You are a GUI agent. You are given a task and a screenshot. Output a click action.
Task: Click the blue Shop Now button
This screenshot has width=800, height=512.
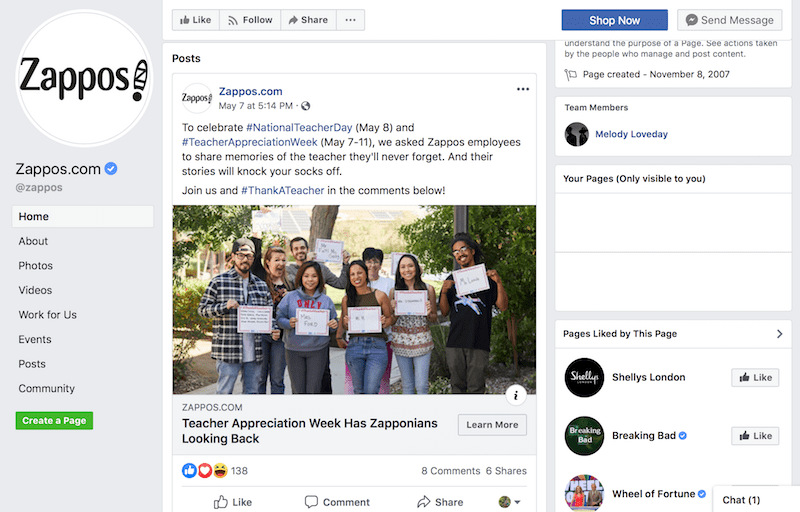point(614,20)
